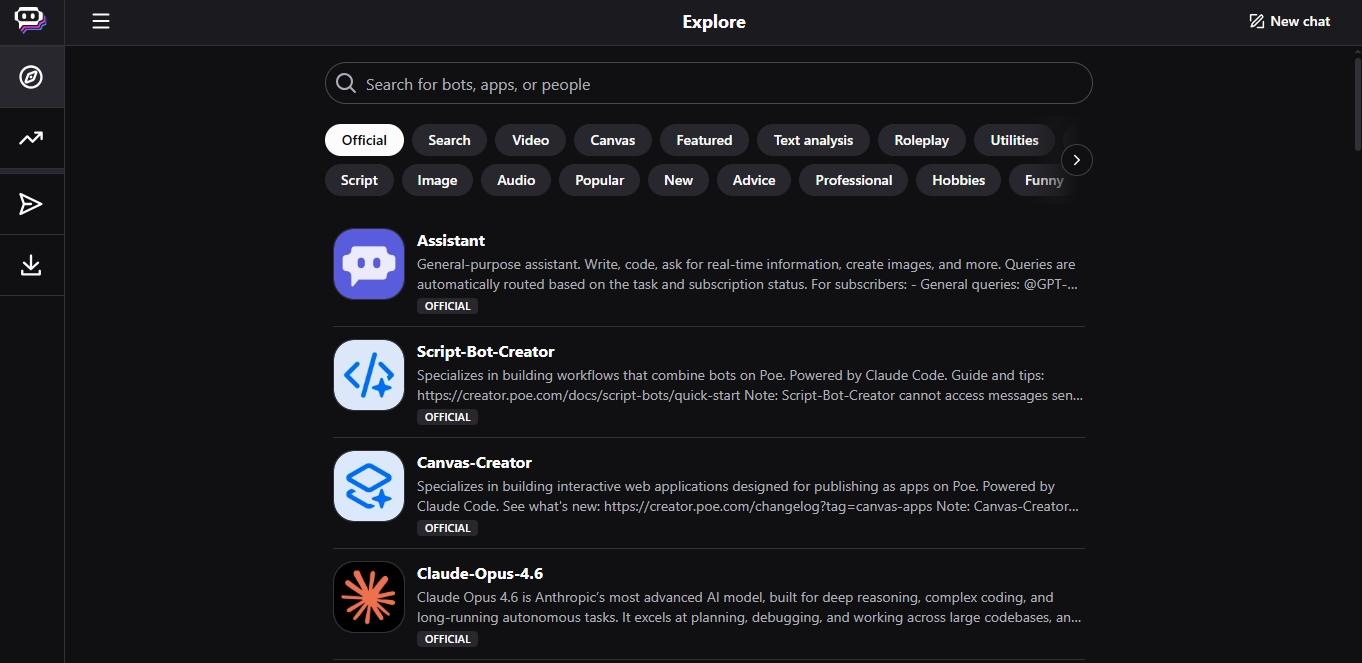Click the Script-Bot-Creator description text
The image size is (1362, 663).
750,385
